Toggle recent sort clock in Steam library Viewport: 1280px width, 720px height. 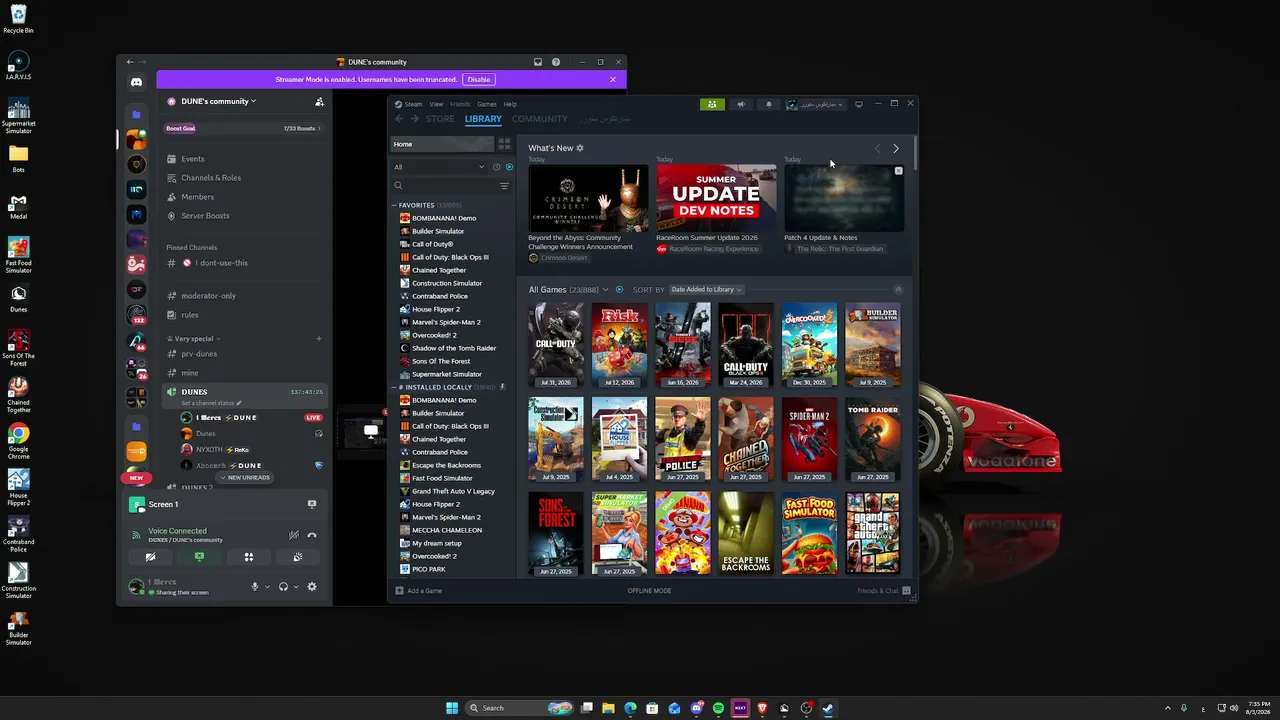[x=496, y=167]
